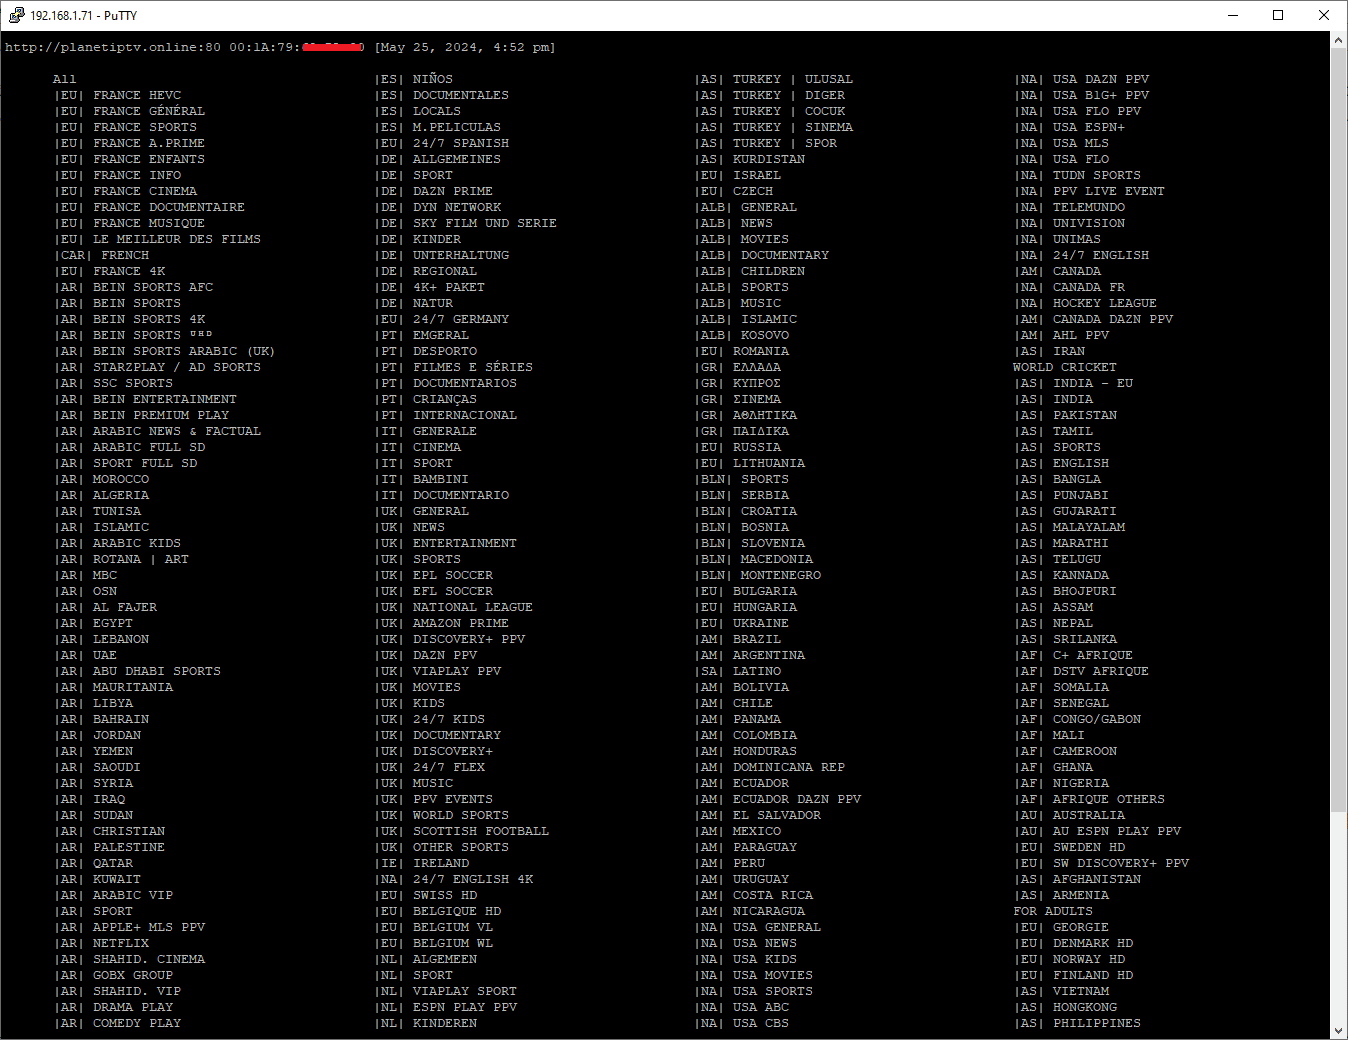
Task: Select '|AF| DSTV AFRIQUE' entry
Action: click(x=1082, y=671)
